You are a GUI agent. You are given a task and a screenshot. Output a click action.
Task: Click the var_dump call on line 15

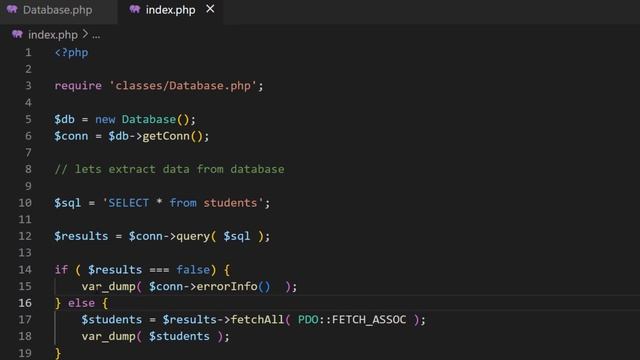click(109, 287)
